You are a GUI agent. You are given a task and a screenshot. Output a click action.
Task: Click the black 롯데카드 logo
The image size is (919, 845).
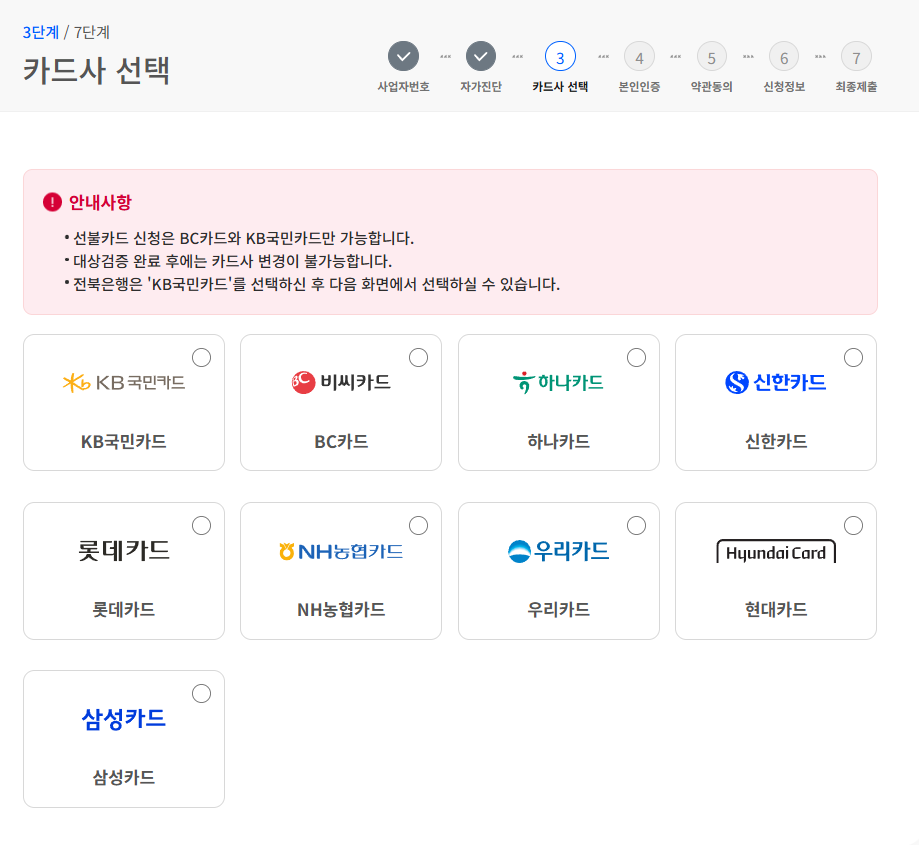tap(124, 551)
